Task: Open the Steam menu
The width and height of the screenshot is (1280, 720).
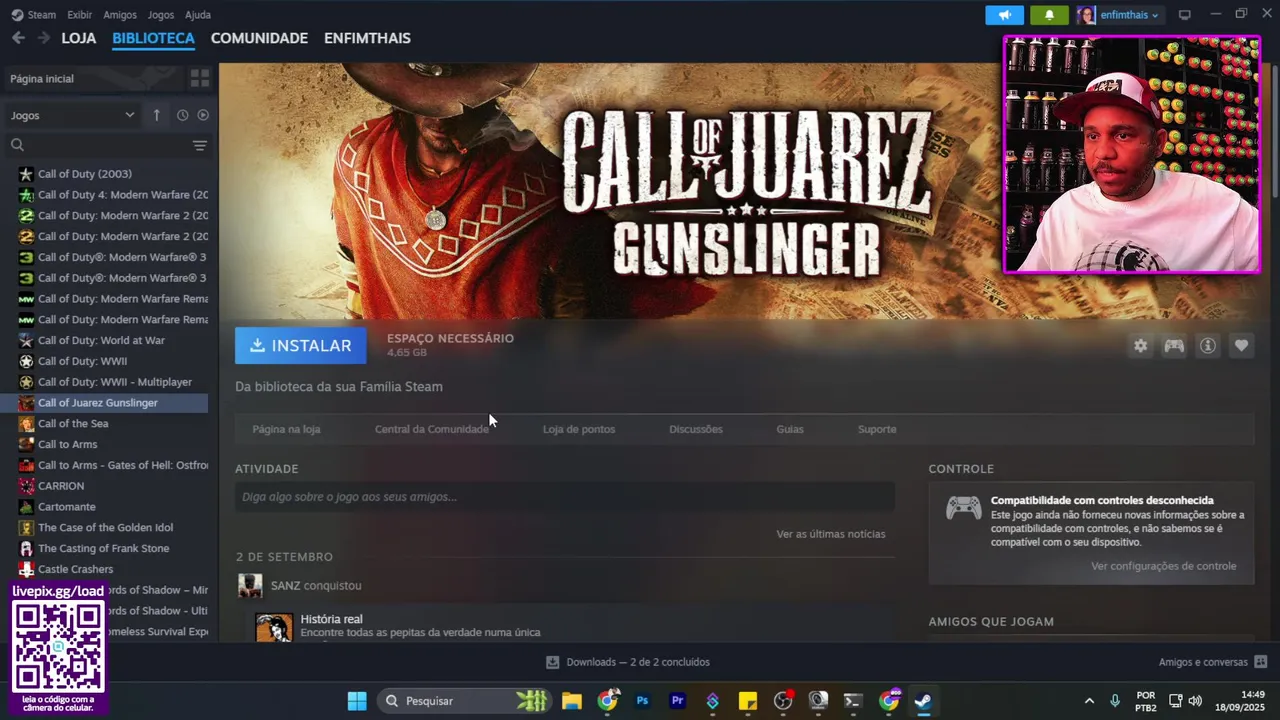Action: point(33,15)
